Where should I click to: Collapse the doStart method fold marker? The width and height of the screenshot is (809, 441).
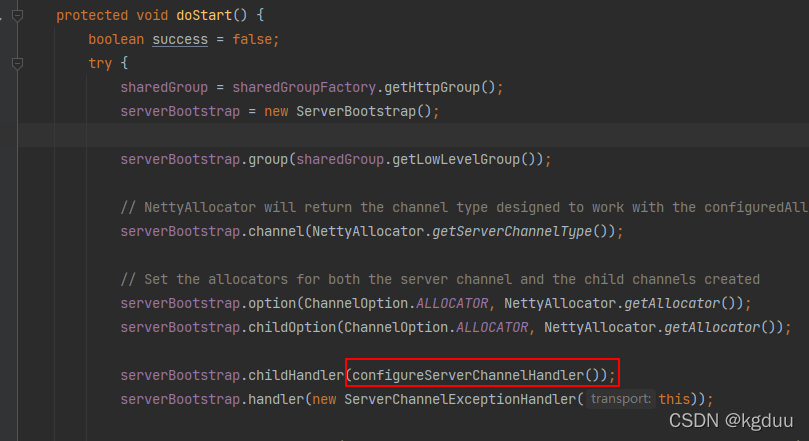17,15
